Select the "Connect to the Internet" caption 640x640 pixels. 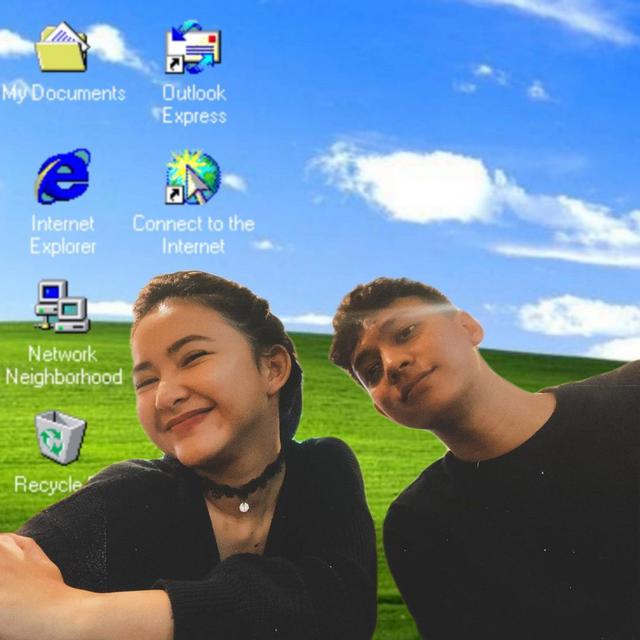[x=193, y=234]
